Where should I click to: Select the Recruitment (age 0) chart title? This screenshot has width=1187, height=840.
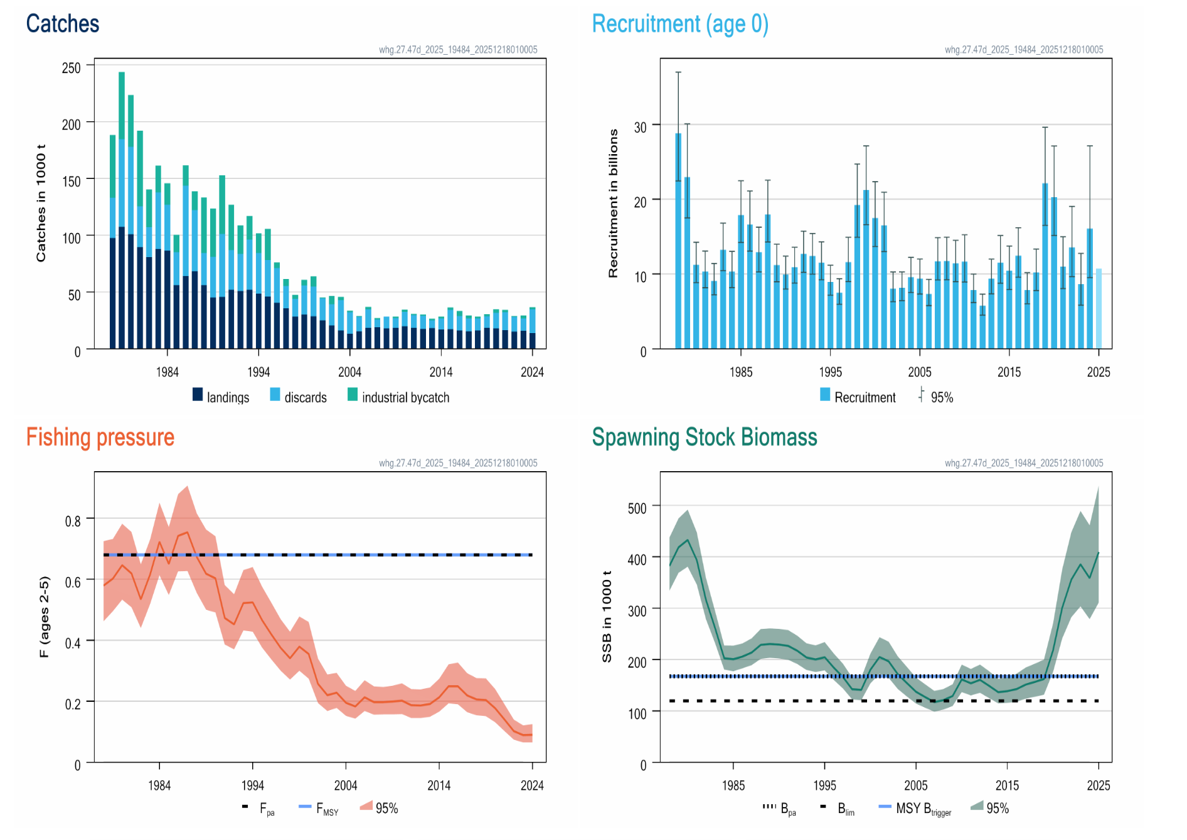(x=680, y=23)
